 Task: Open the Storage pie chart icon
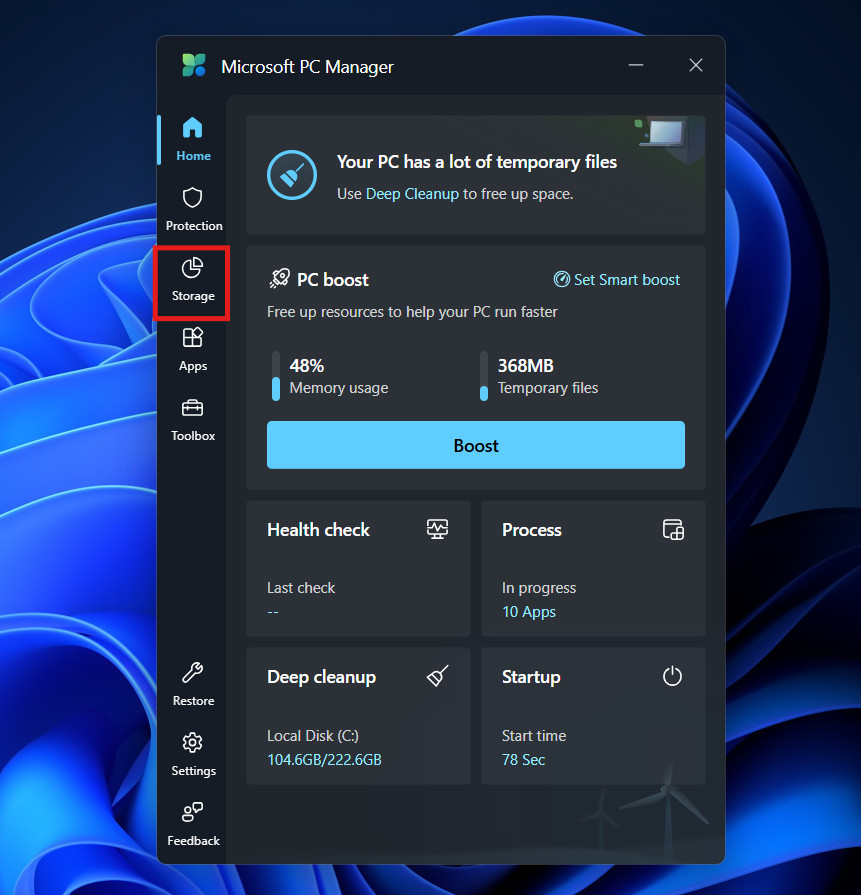[x=193, y=268]
